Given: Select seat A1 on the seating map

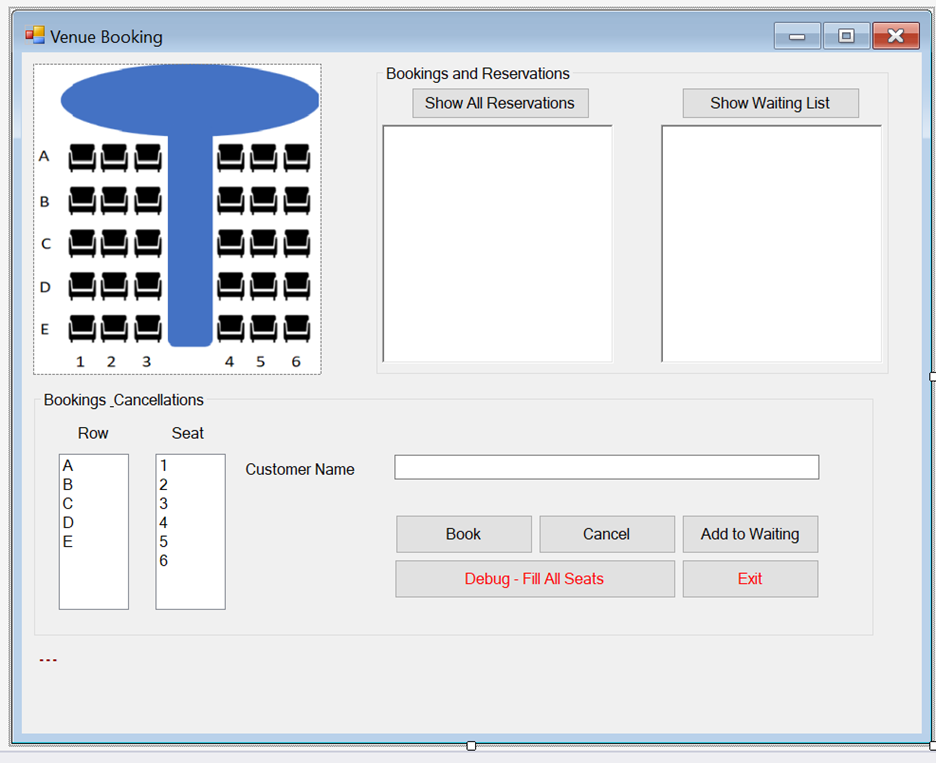Looking at the screenshot, I should 82,156.
